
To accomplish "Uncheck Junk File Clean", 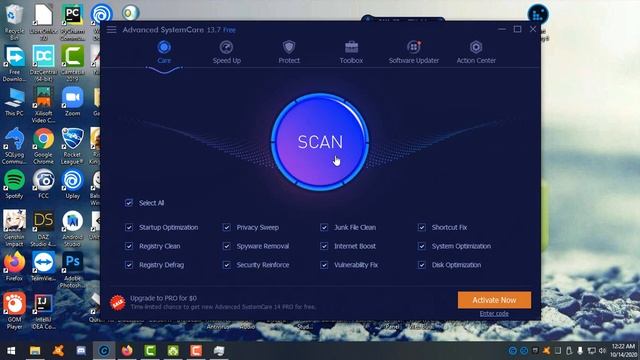I will (x=324, y=227).
